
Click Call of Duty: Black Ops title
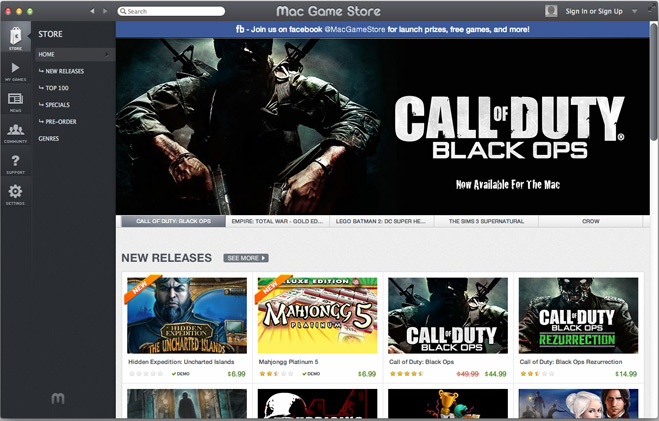[422, 362]
